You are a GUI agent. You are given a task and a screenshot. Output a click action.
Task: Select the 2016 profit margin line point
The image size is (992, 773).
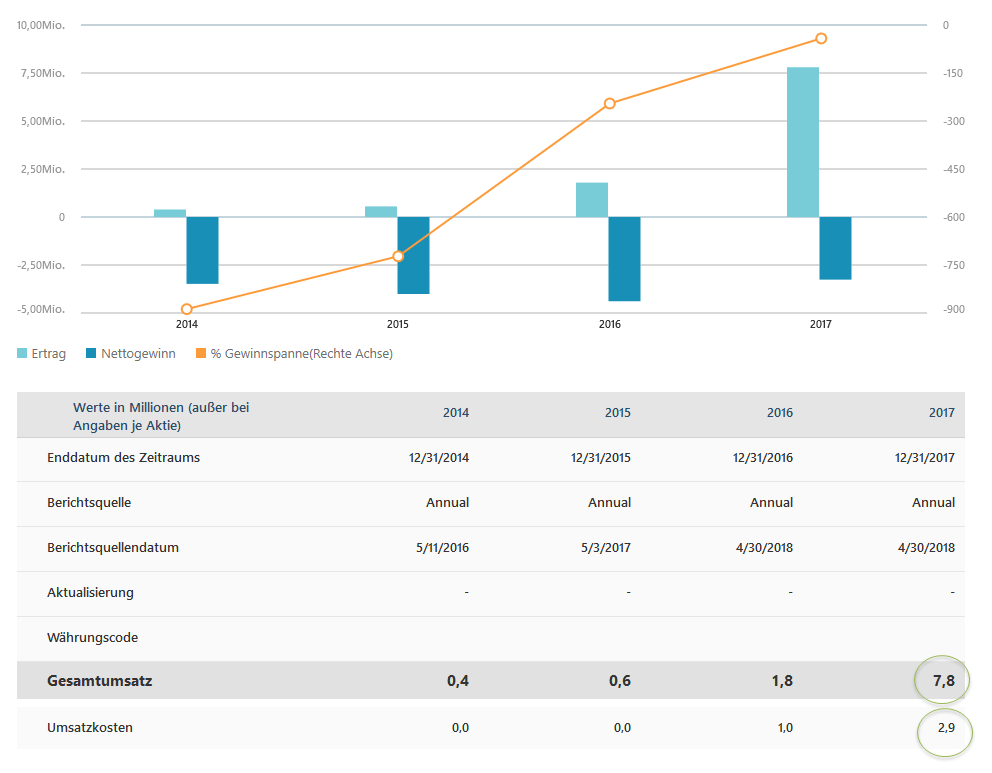(609, 103)
